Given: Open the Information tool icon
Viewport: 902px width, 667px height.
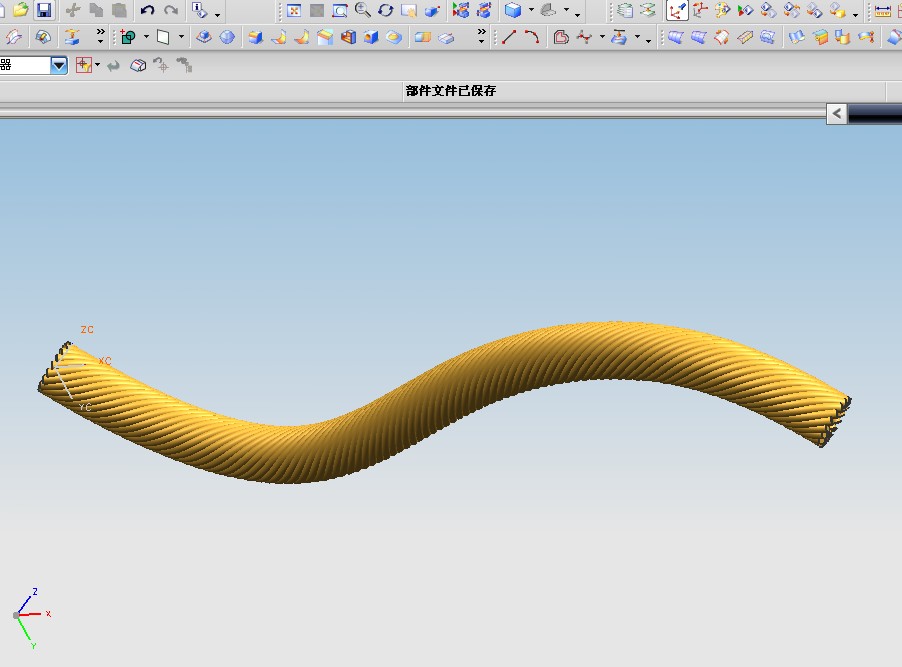Looking at the screenshot, I should (200, 10).
